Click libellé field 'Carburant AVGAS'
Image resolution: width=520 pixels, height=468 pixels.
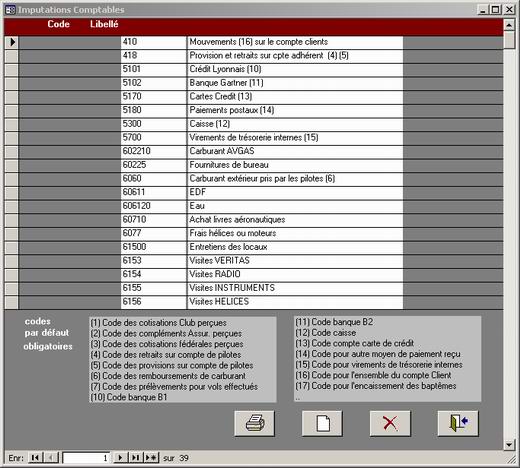click(x=295, y=151)
